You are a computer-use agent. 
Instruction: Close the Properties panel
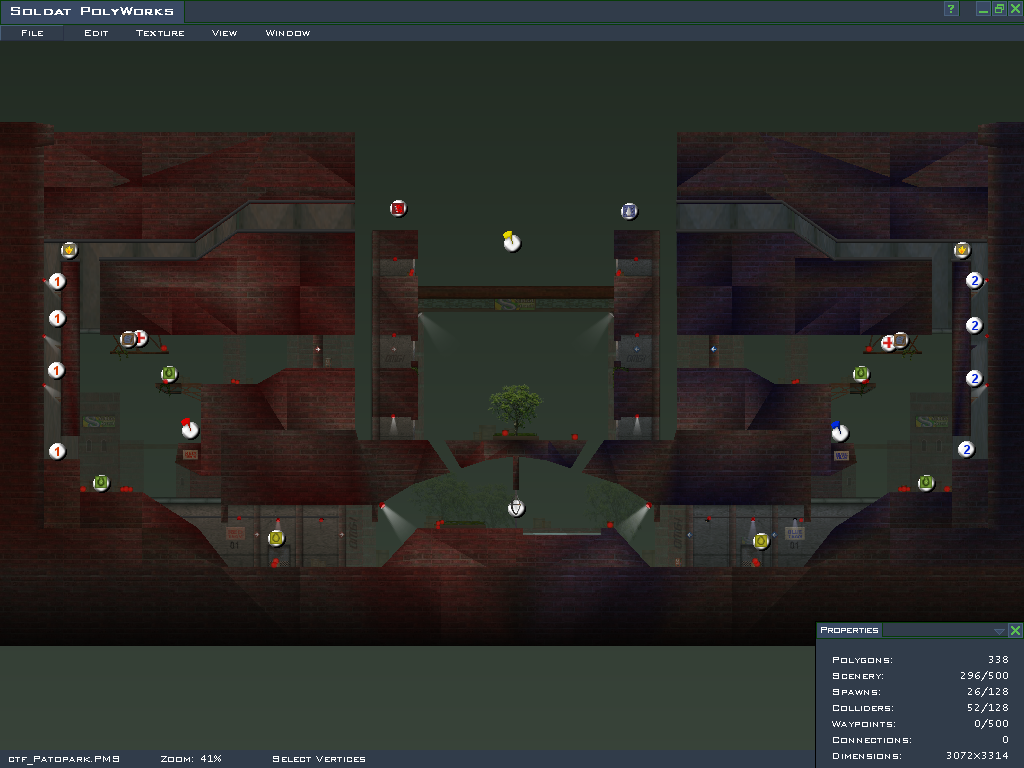[1015, 631]
